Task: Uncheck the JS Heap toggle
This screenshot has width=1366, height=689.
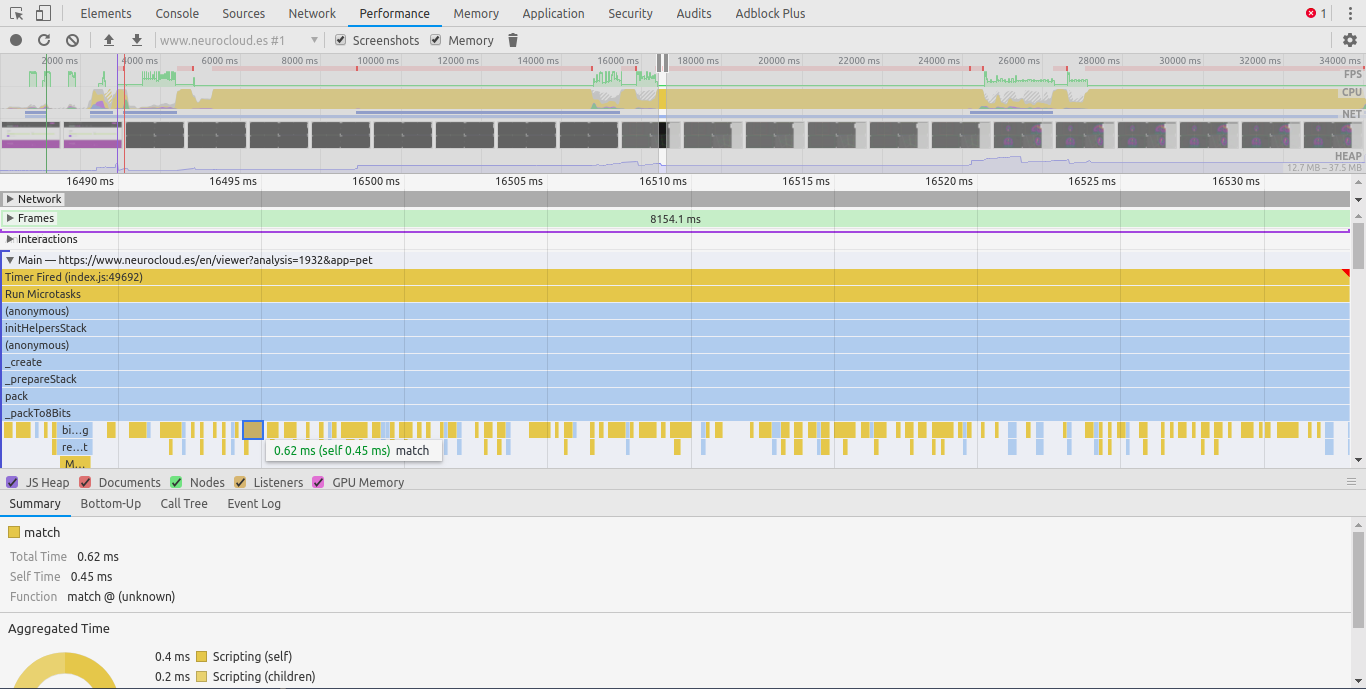Action: (12, 482)
